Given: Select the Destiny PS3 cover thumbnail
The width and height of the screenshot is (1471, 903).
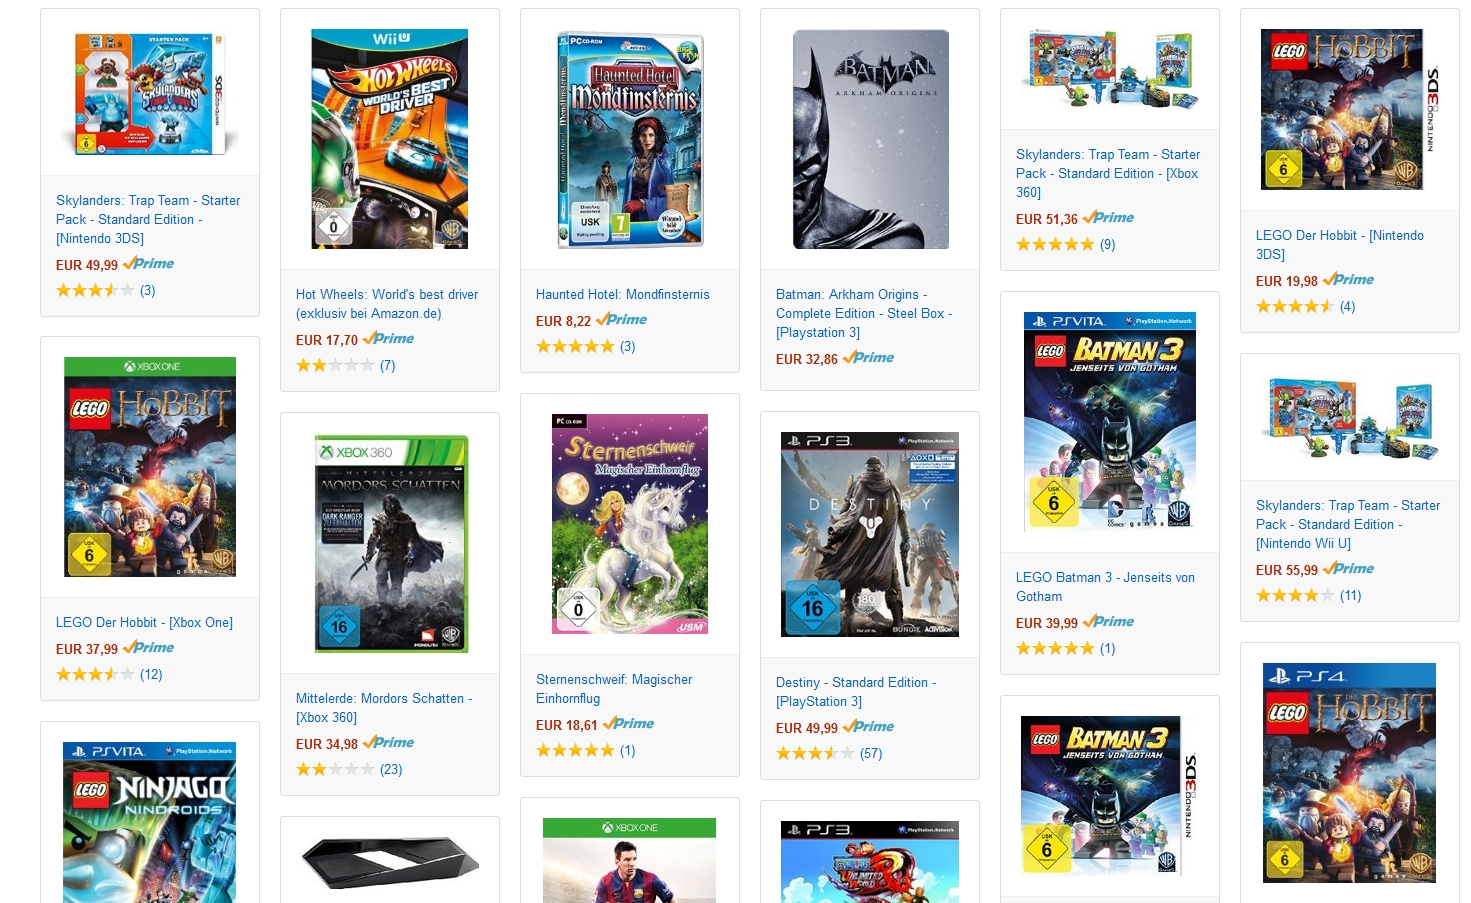Looking at the screenshot, I should point(870,534).
